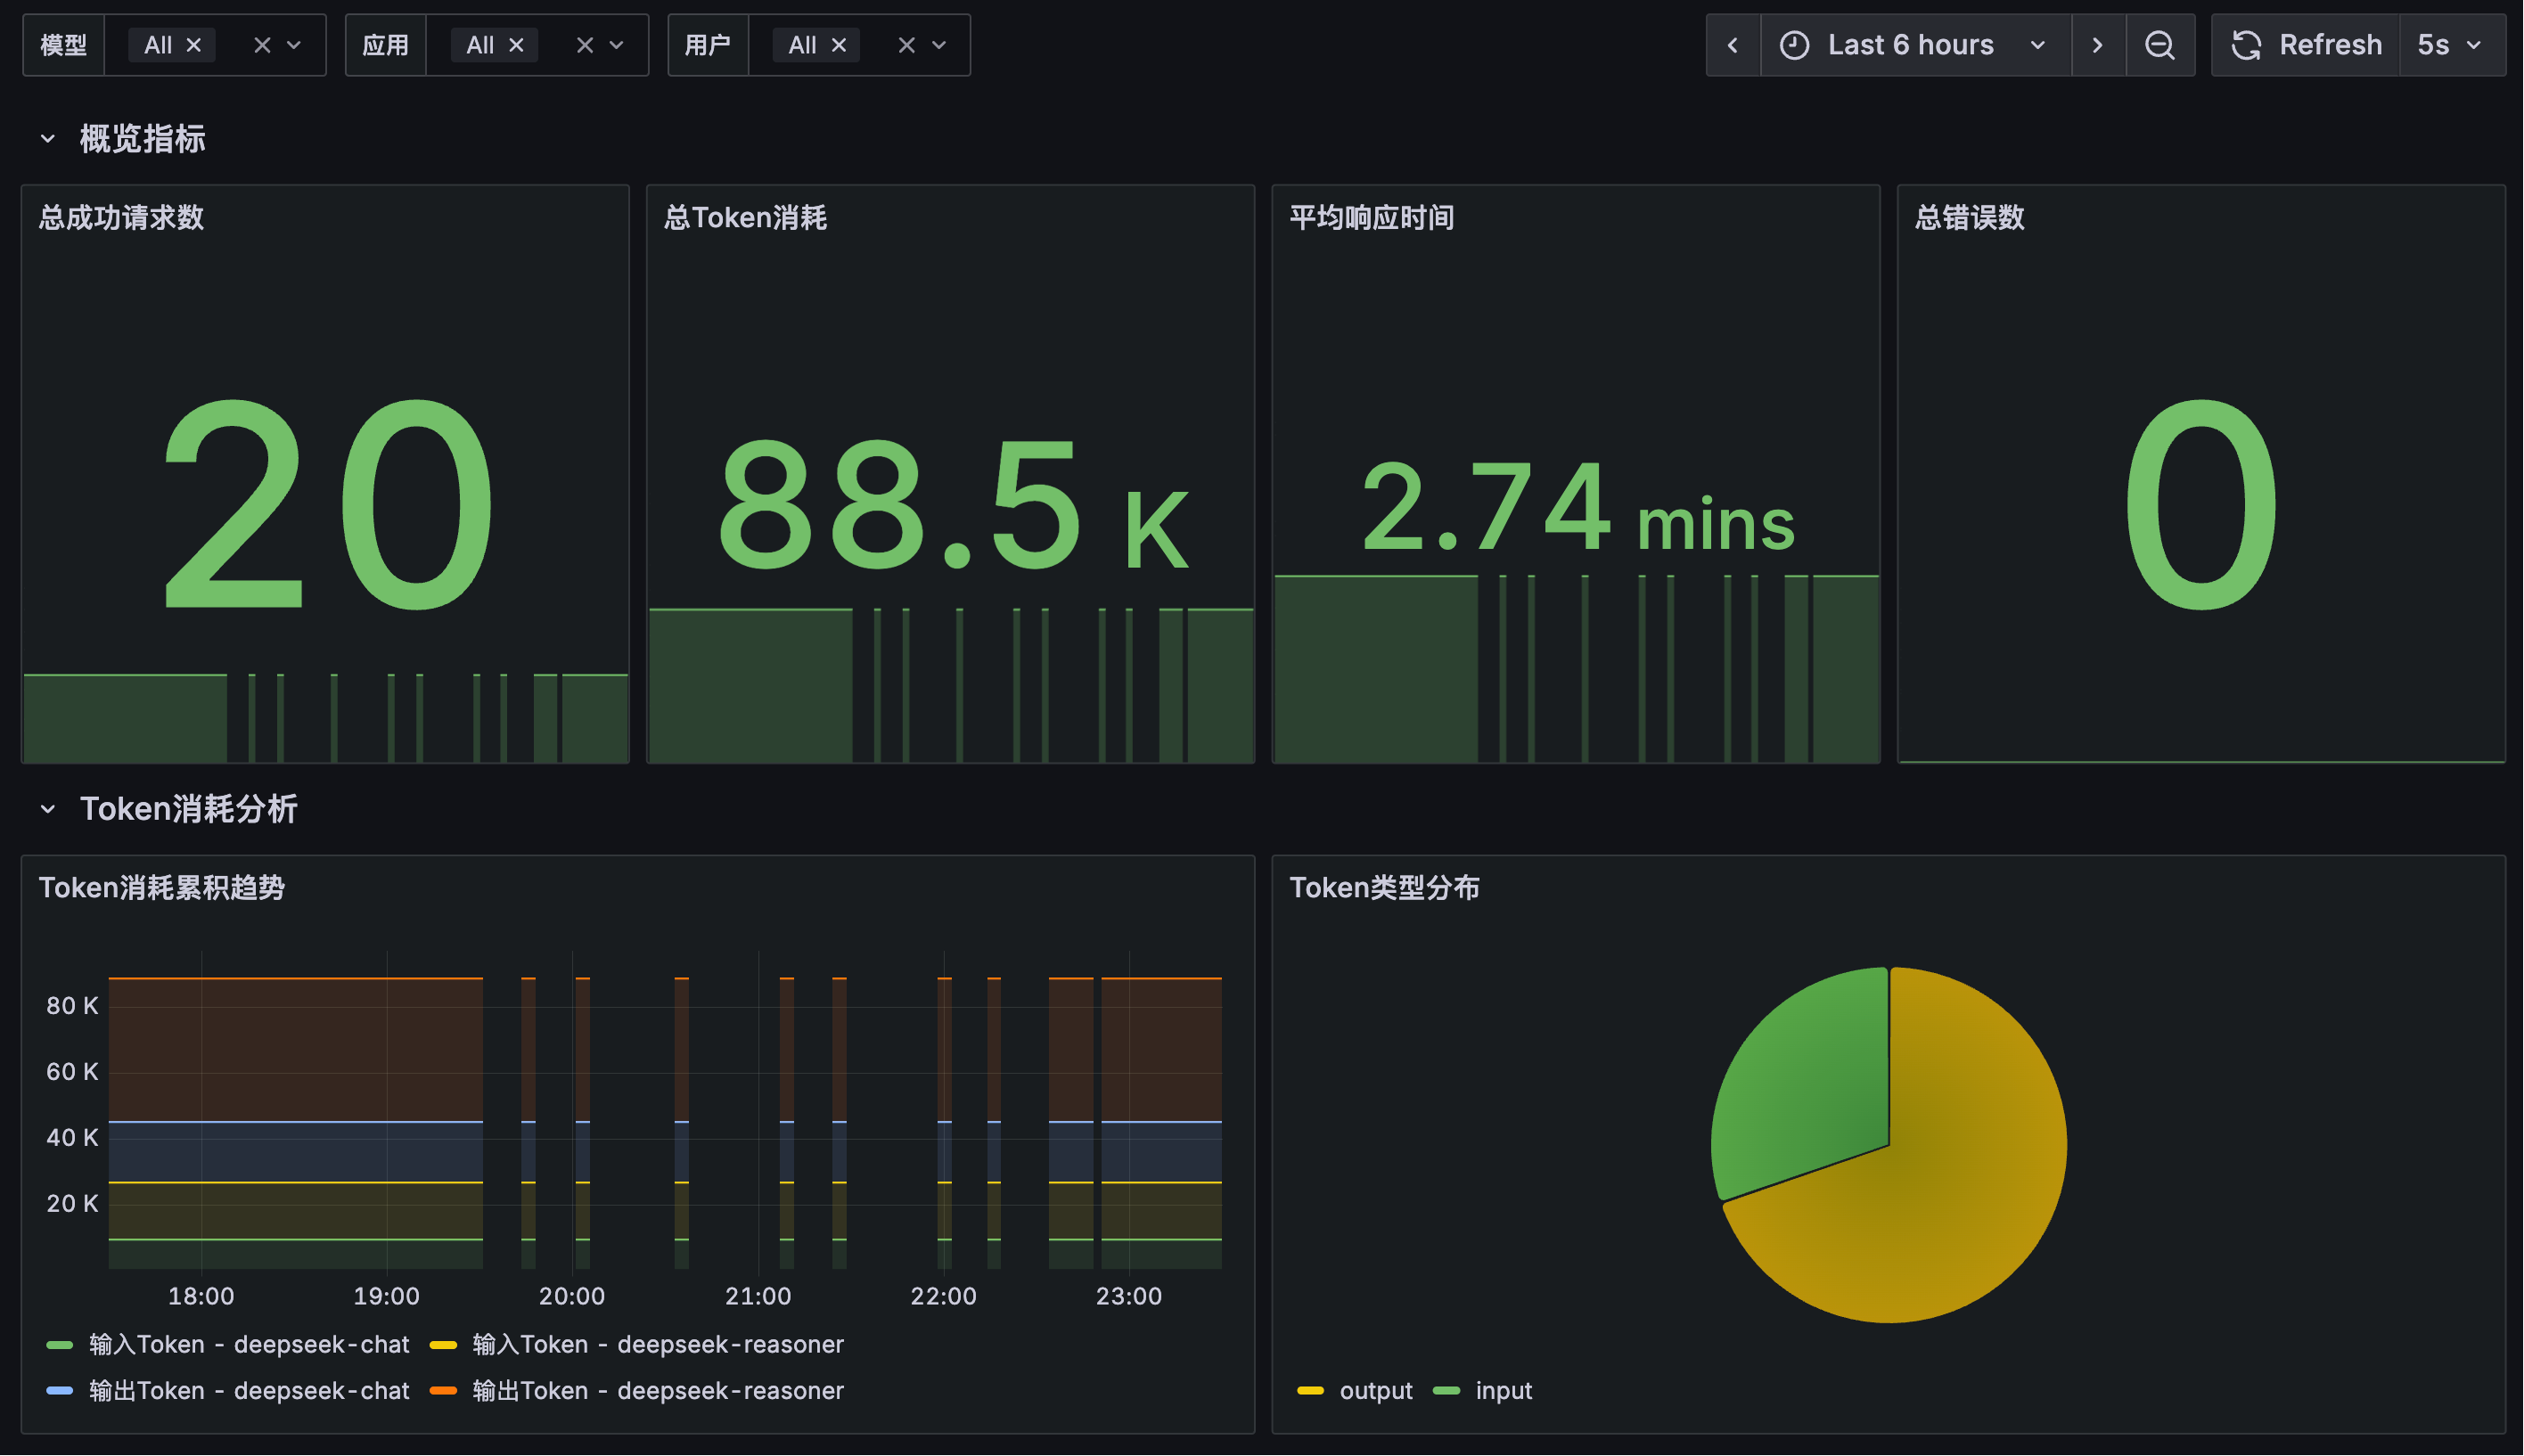Toggle 输出Token - deepseek-reasoner legend series
2524x1456 pixels.
pyautogui.click(x=657, y=1391)
